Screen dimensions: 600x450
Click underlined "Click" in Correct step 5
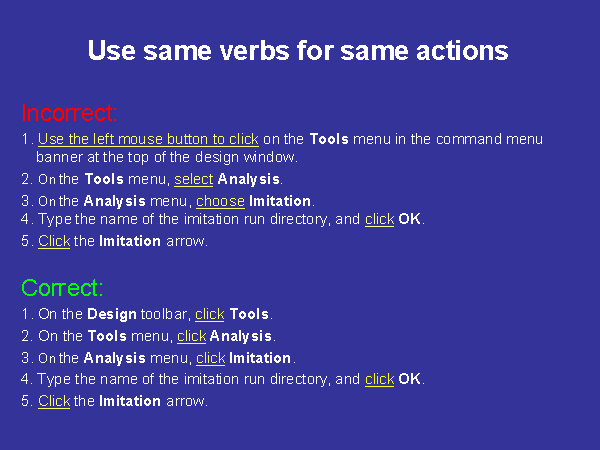[54, 401]
